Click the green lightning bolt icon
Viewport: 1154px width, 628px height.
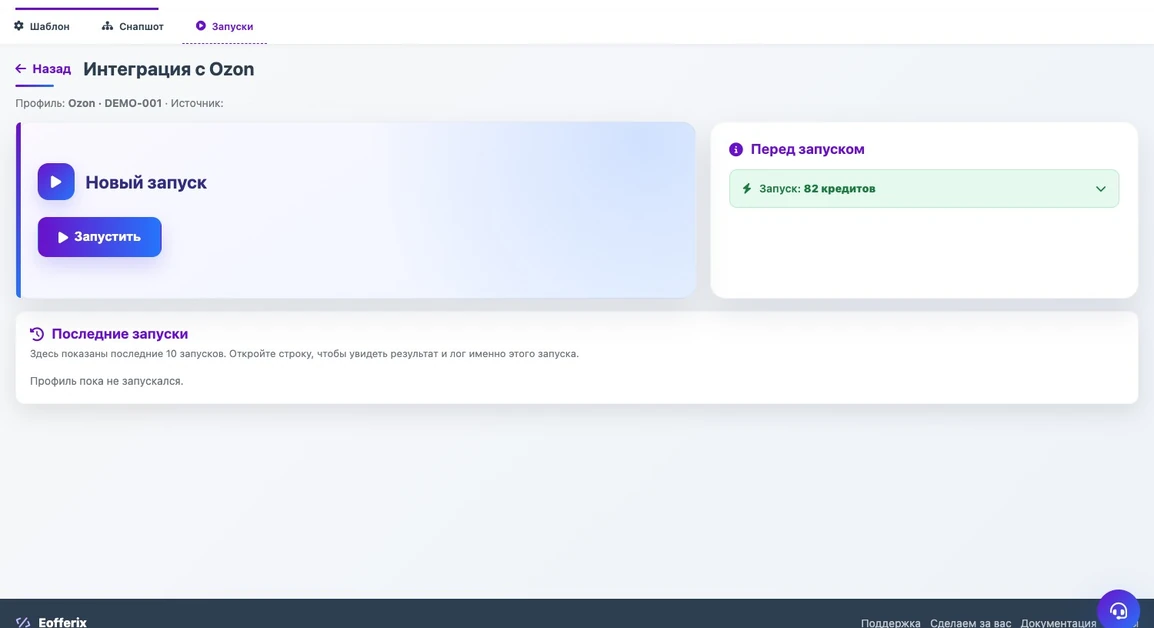(747, 188)
